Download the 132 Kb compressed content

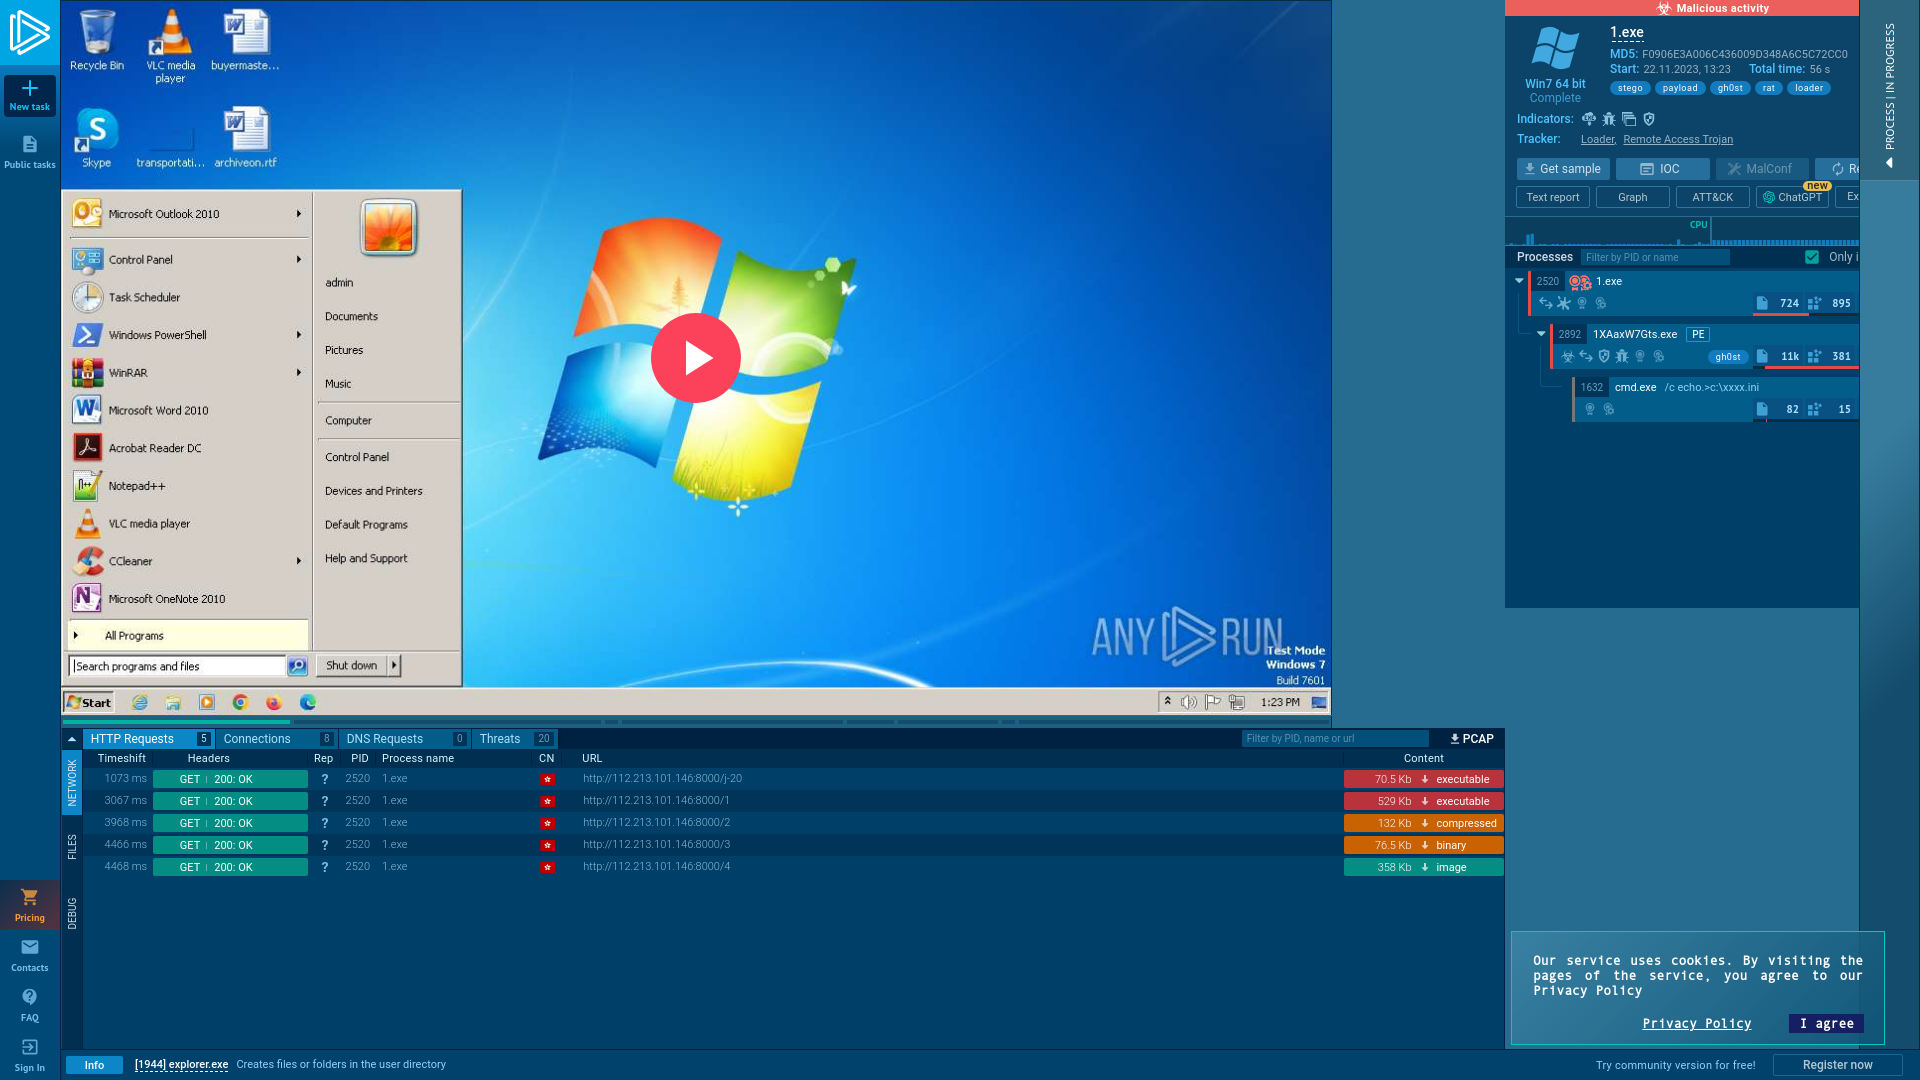coord(1424,823)
